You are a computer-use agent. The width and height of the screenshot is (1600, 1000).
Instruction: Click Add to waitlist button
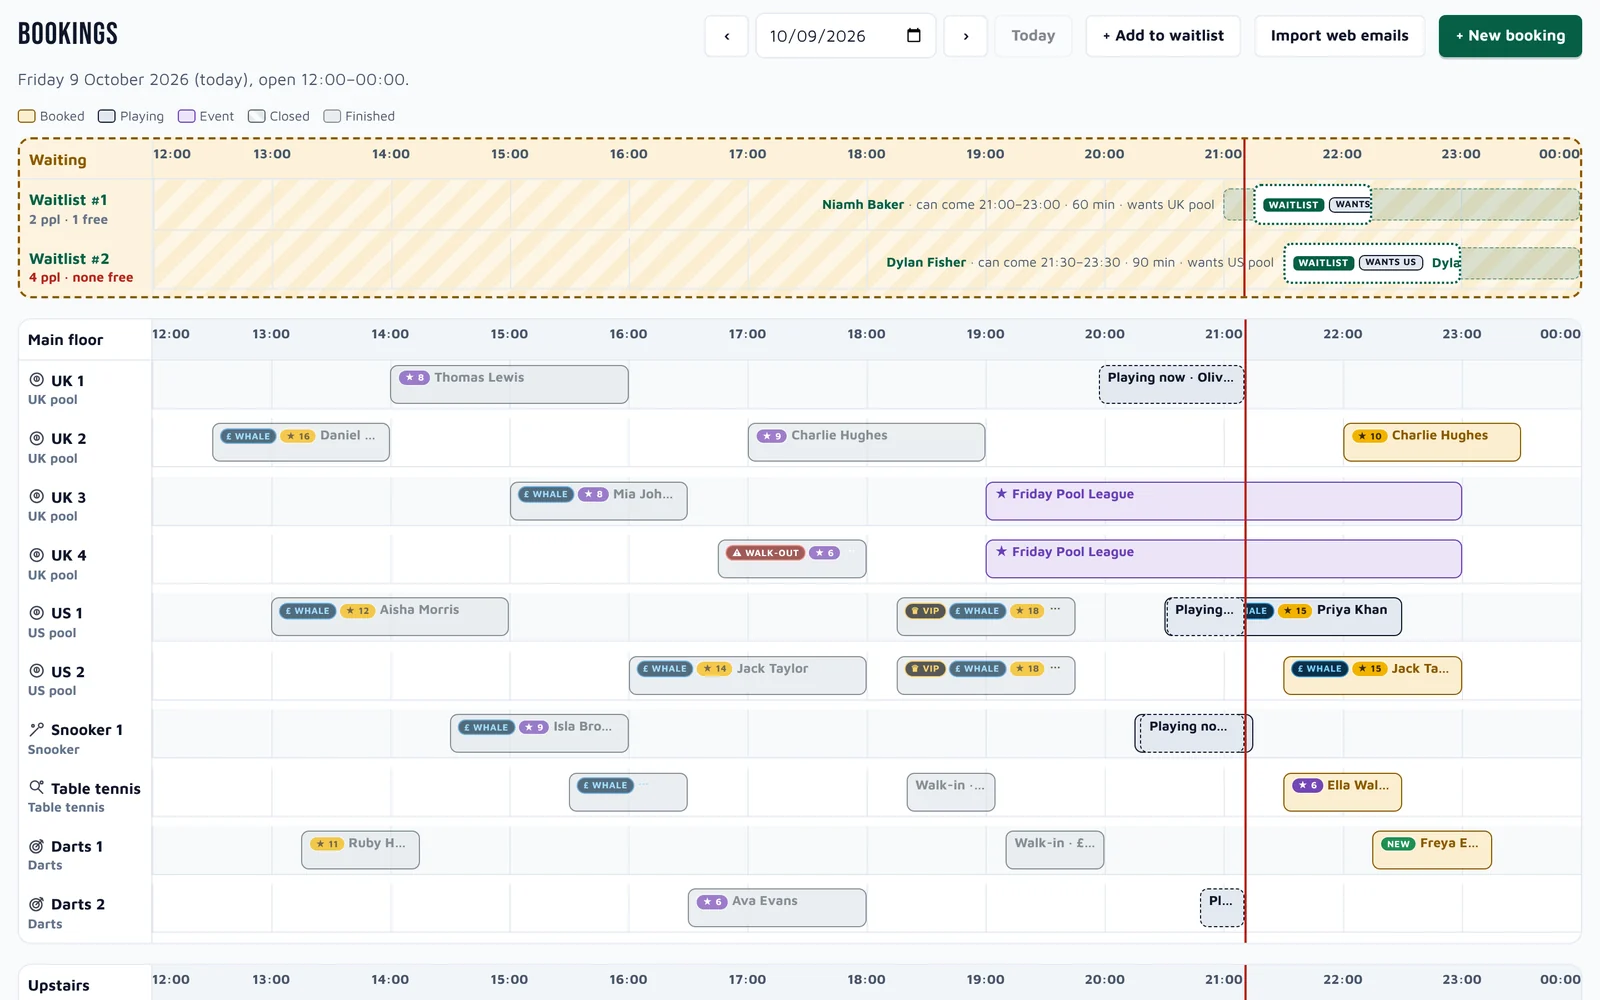point(1163,36)
